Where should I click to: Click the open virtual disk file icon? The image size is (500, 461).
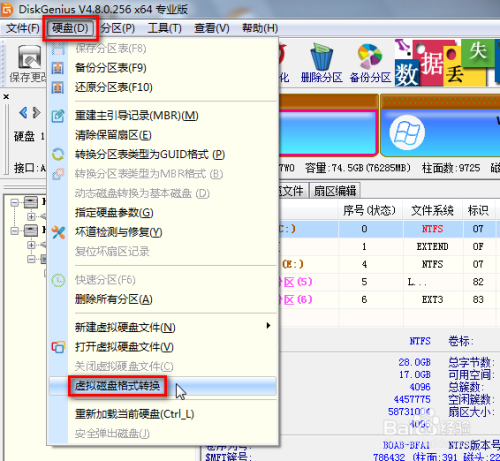(x=58, y=347)
